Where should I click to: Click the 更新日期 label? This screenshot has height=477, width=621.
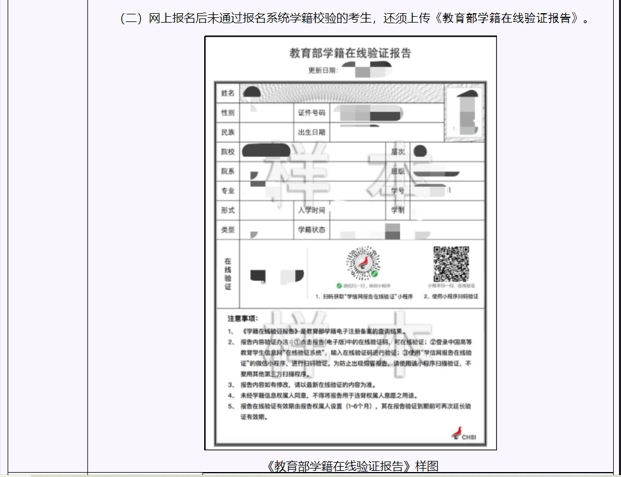coord(323,71)
